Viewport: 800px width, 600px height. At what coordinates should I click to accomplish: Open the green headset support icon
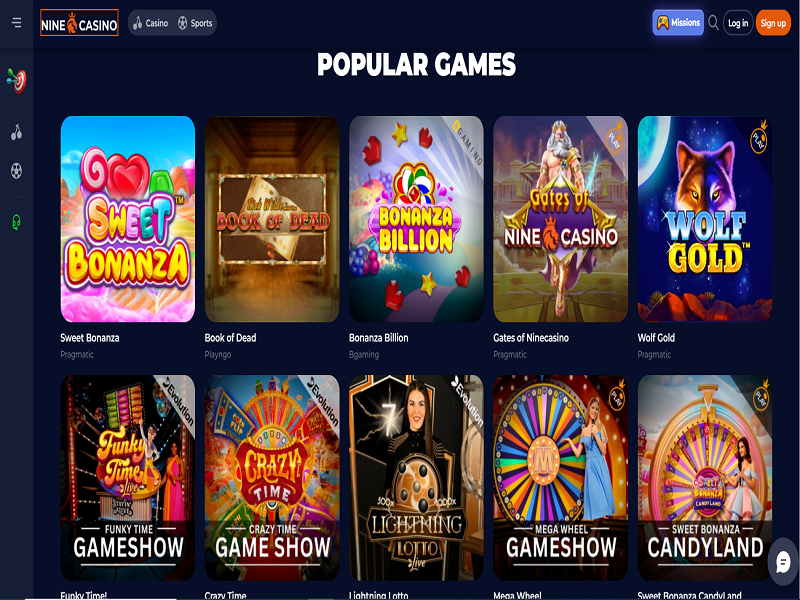(16, 222)
